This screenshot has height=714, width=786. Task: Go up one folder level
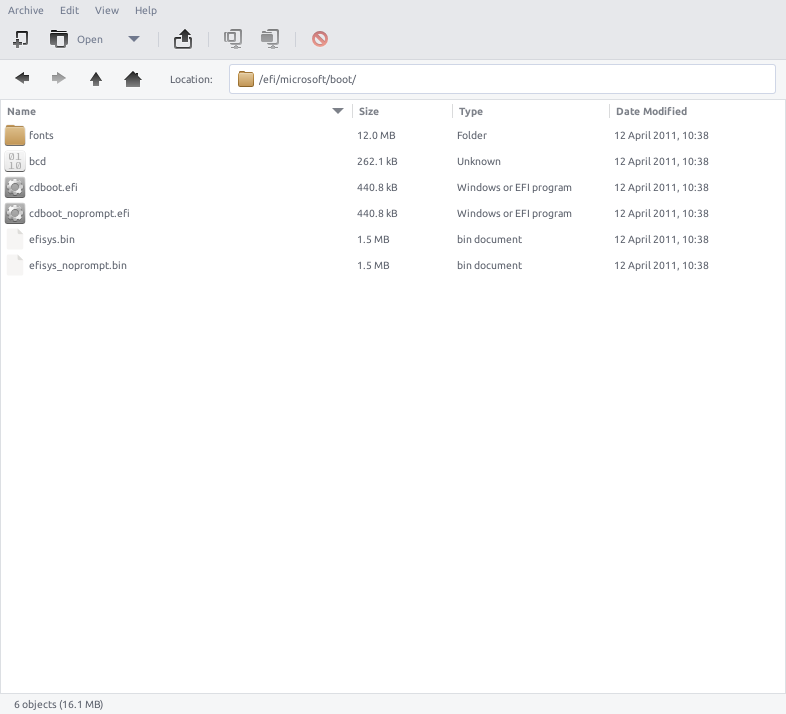[96, 79]
